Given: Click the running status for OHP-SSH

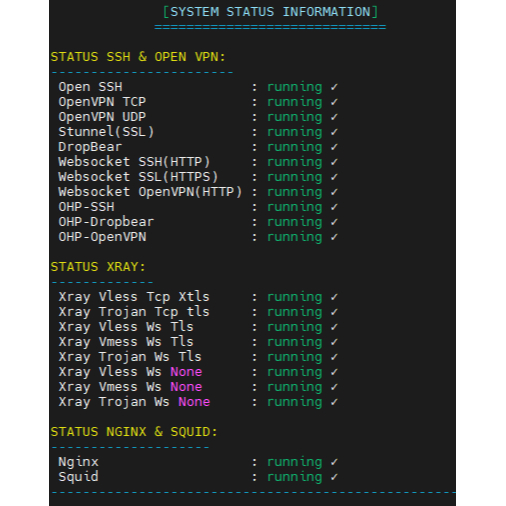Looking at the screenshot, I should (295, 207).
